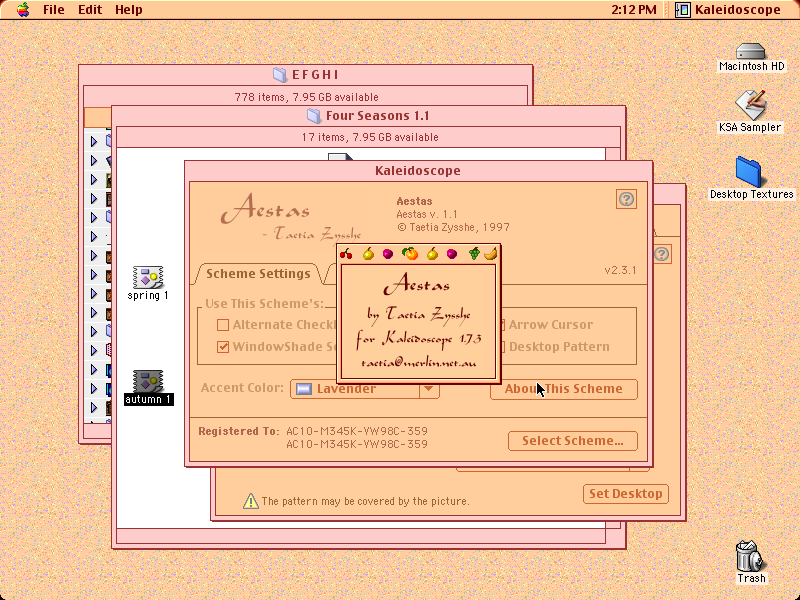Viewport: 800px width, 600px height.
Task: Click the v2.3.1 version label
Action: [x=620, y=270]
